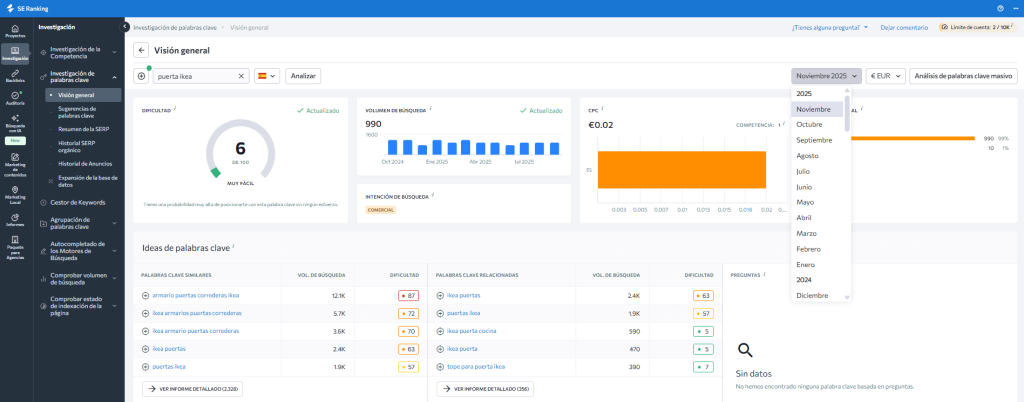Open the Informes sidebar icon
Image resolution: width=1024 pixels, height=402 pixels.
pyautogui.click(x=15, y=219)
